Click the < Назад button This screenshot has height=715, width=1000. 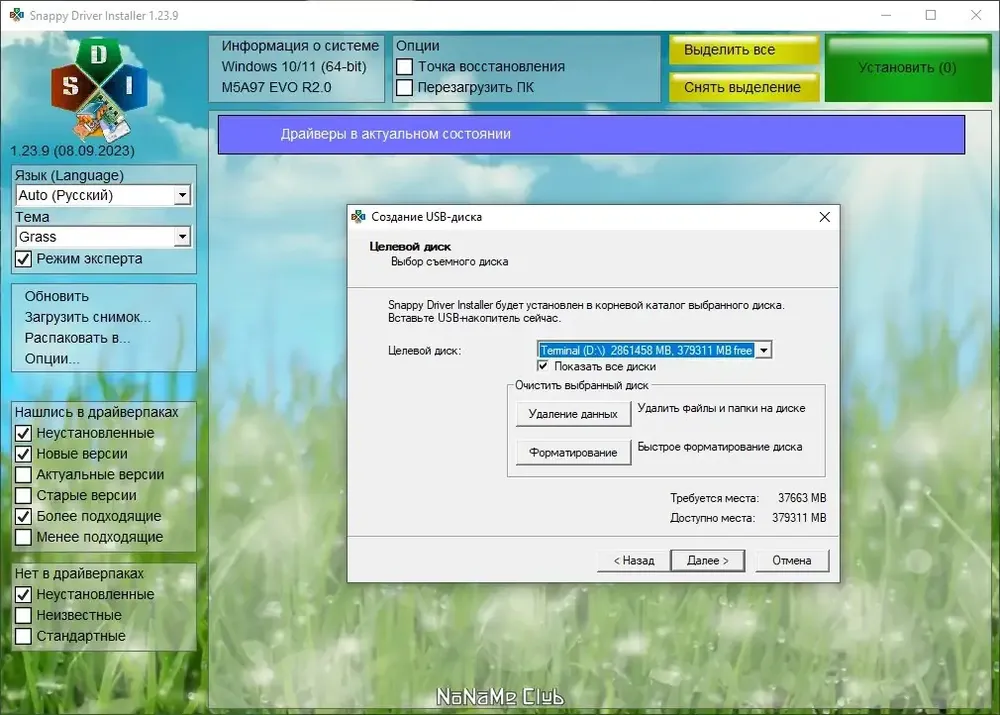(x=634, y=561)
